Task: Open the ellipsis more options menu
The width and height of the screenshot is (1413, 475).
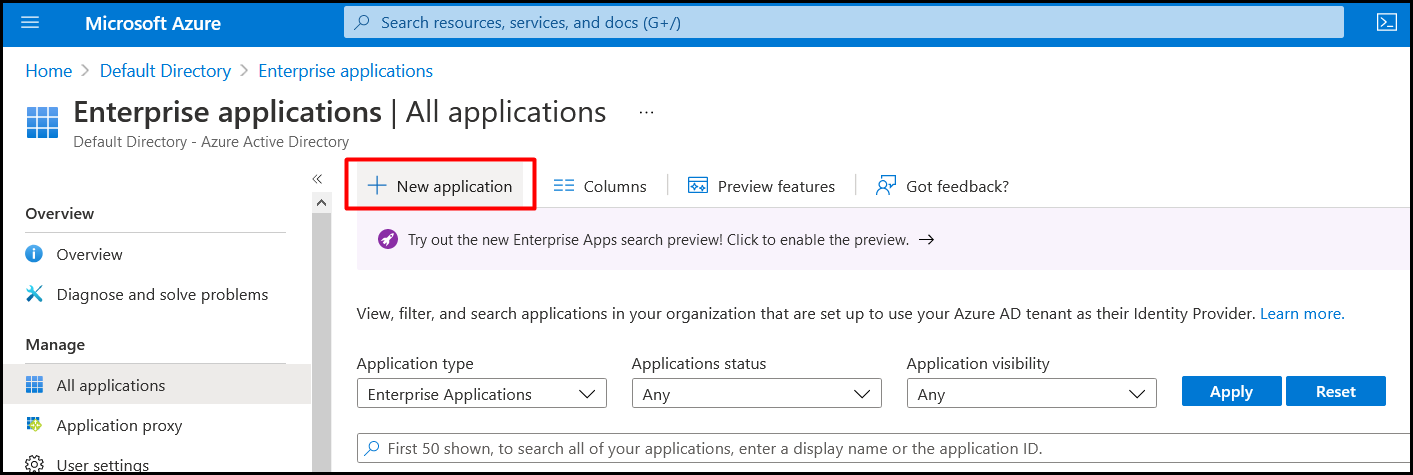Action: 646,113
